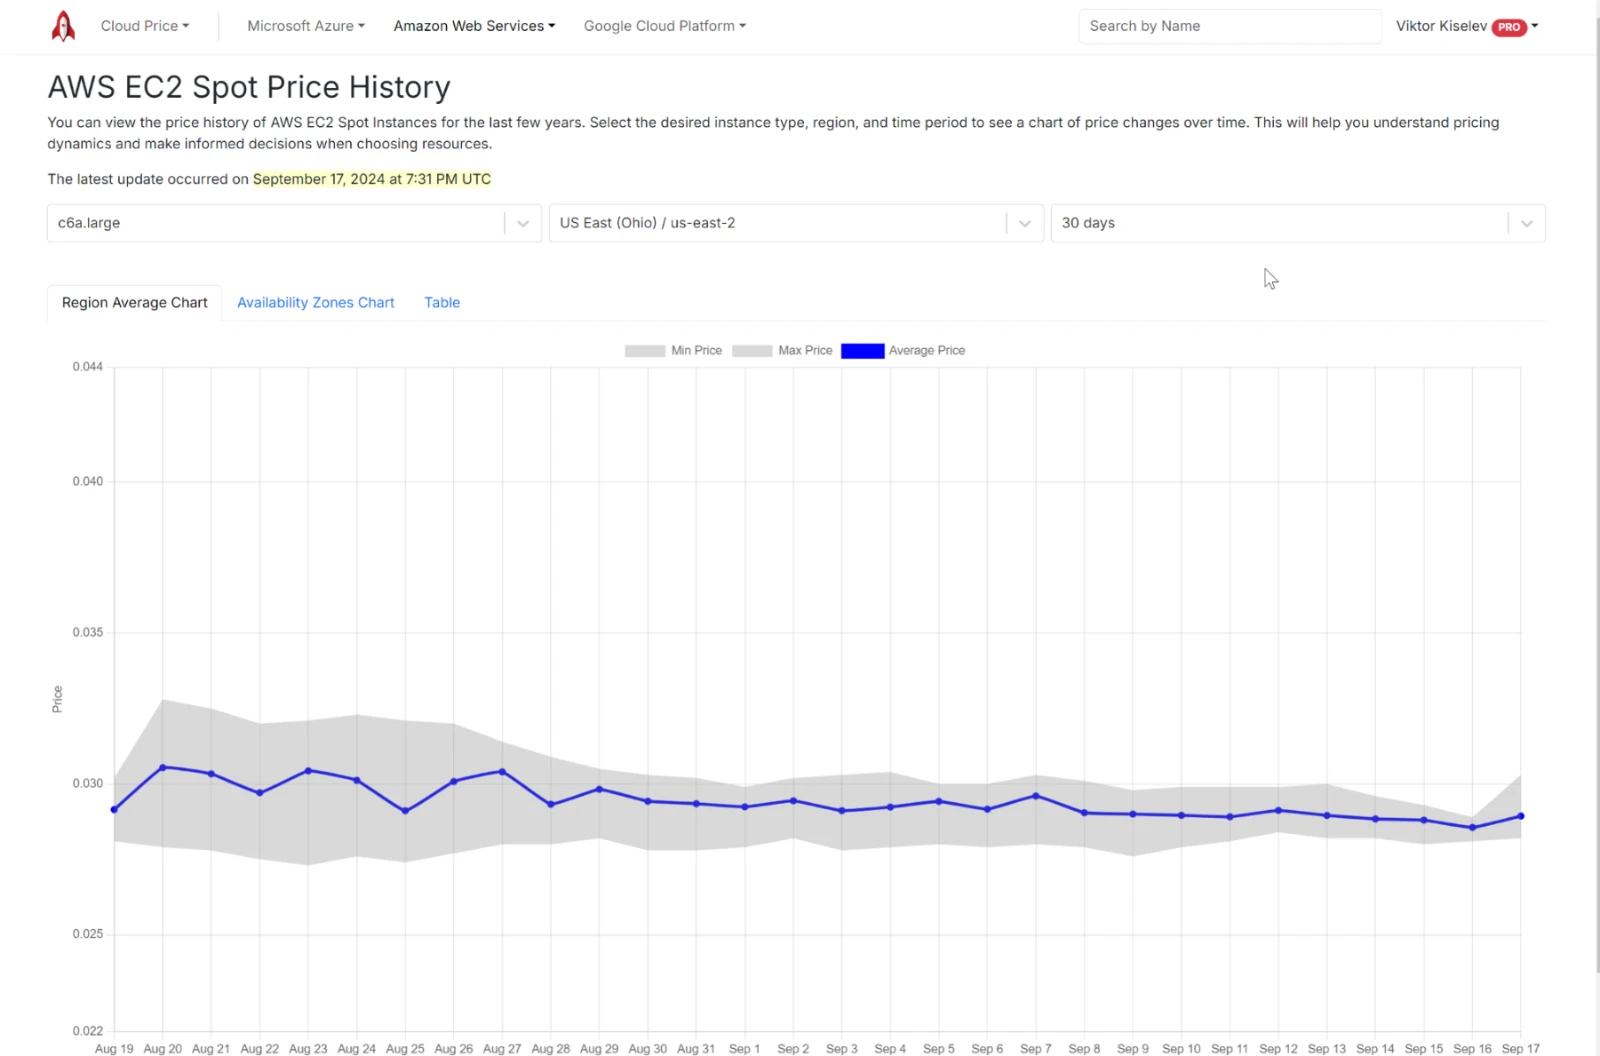Click the Sep 17 average price point
Image resolution: width=1600 pixels, height=1056 pixels.
pyautogui.click(x=1521, y=816)
